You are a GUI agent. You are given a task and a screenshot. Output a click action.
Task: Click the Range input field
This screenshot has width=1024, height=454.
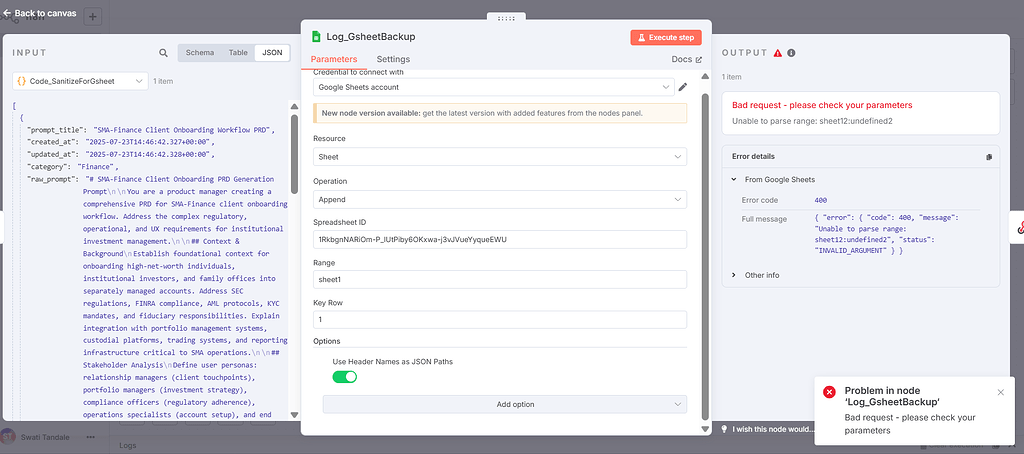click(500, 280)
